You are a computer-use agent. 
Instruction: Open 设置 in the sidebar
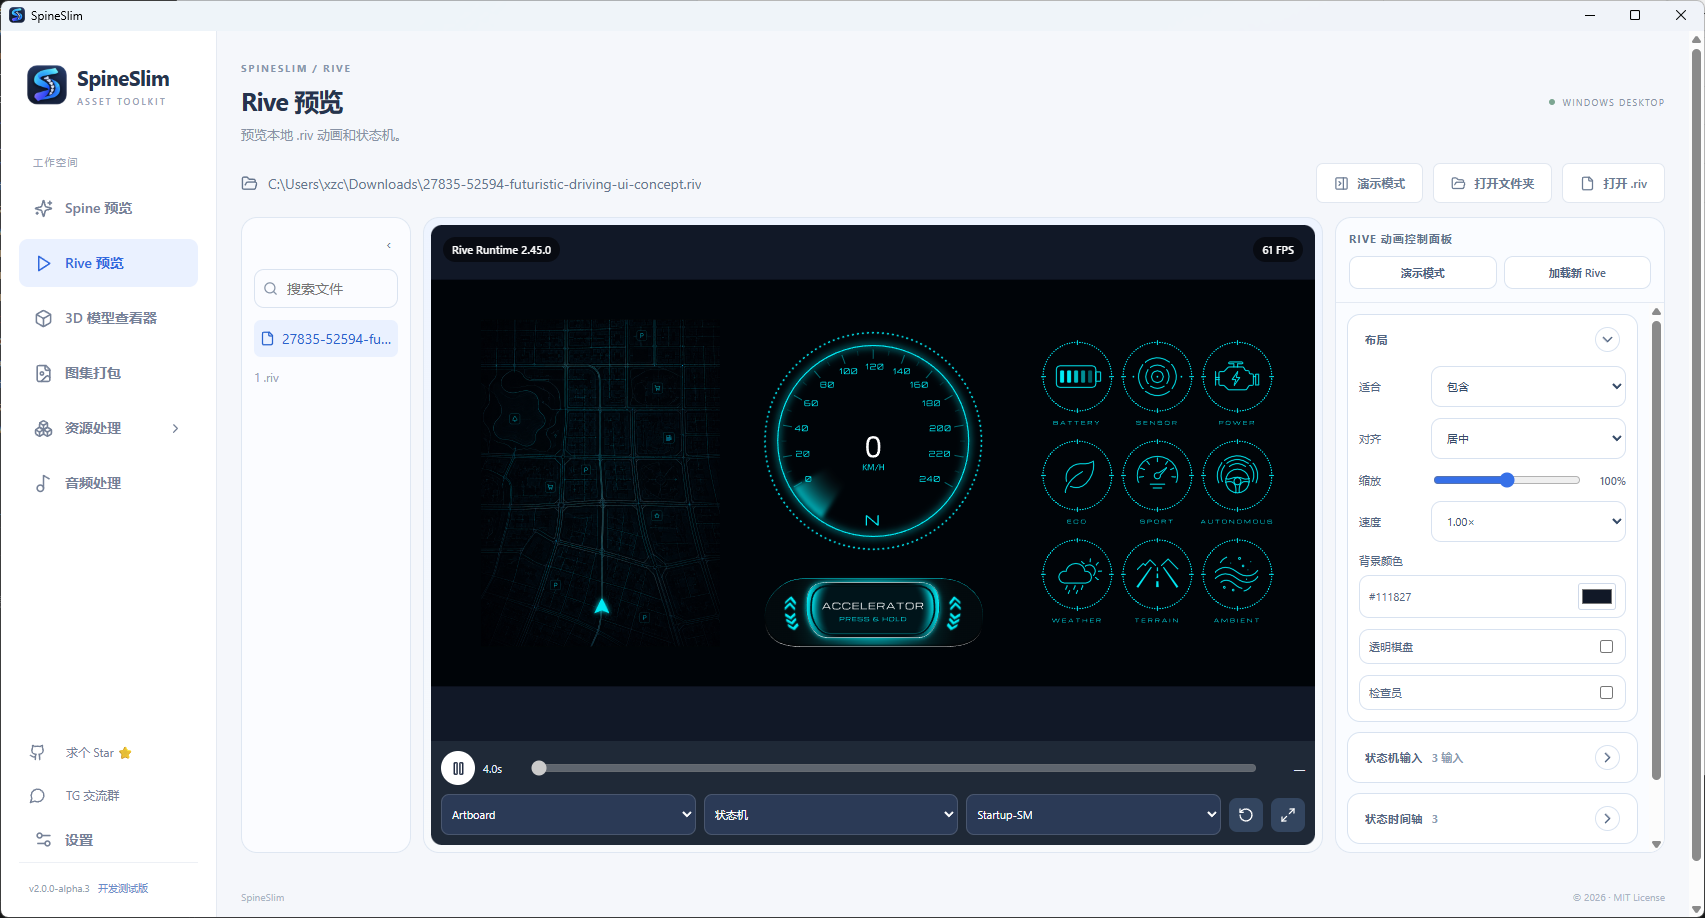(x=108, y=840)
